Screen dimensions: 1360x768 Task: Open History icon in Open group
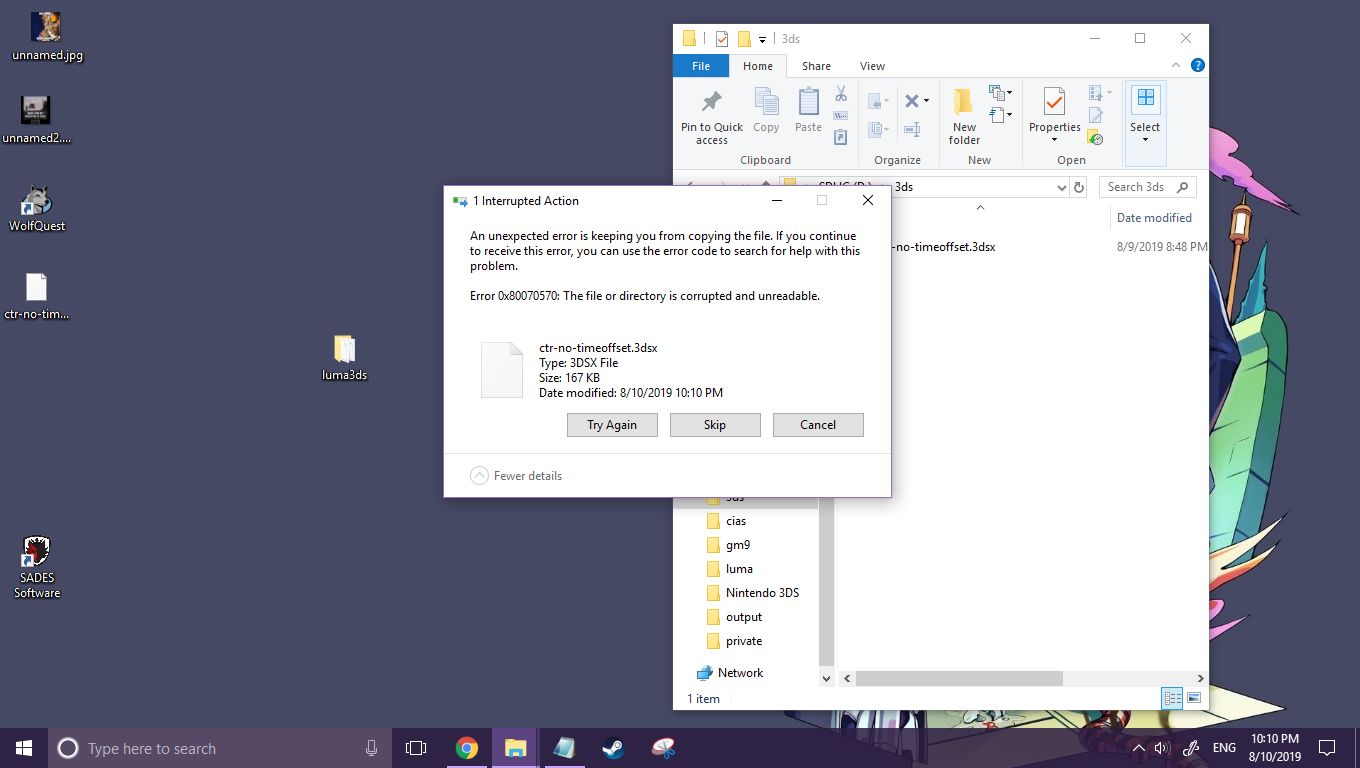(1095, 137)
